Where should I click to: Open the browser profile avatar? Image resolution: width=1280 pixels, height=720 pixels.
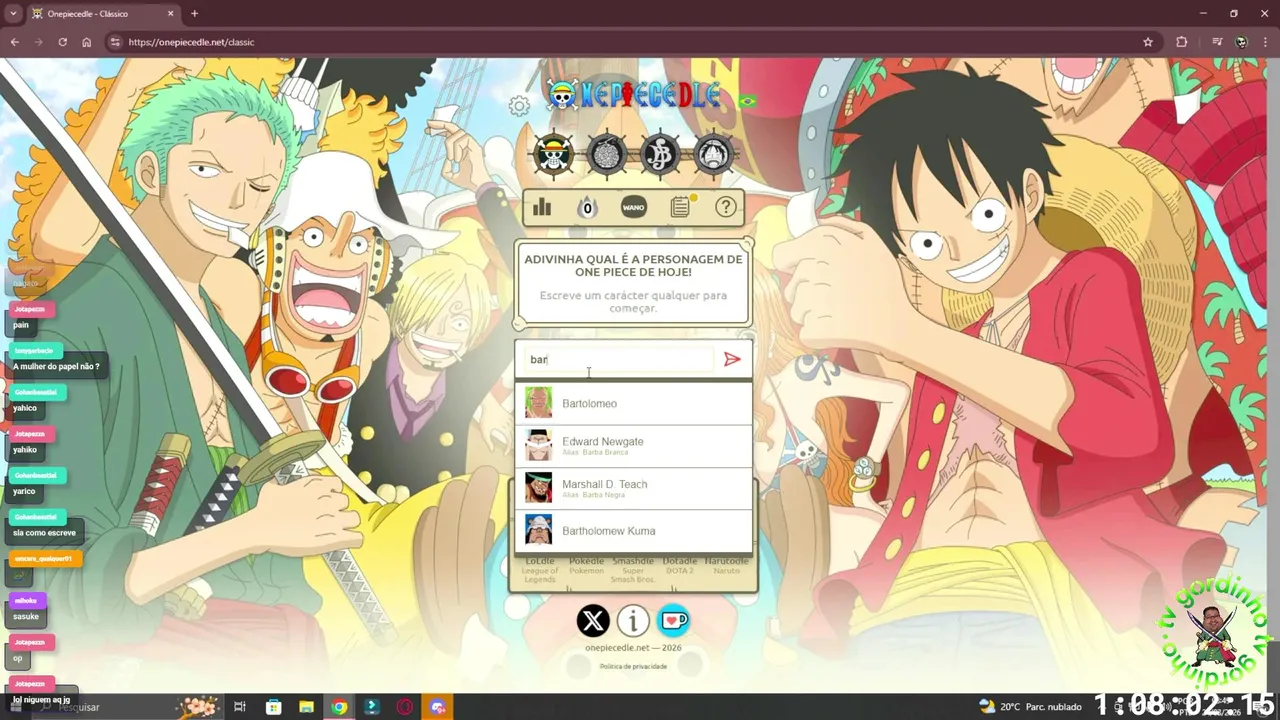pyautogui.click(x=1241, y=42)
